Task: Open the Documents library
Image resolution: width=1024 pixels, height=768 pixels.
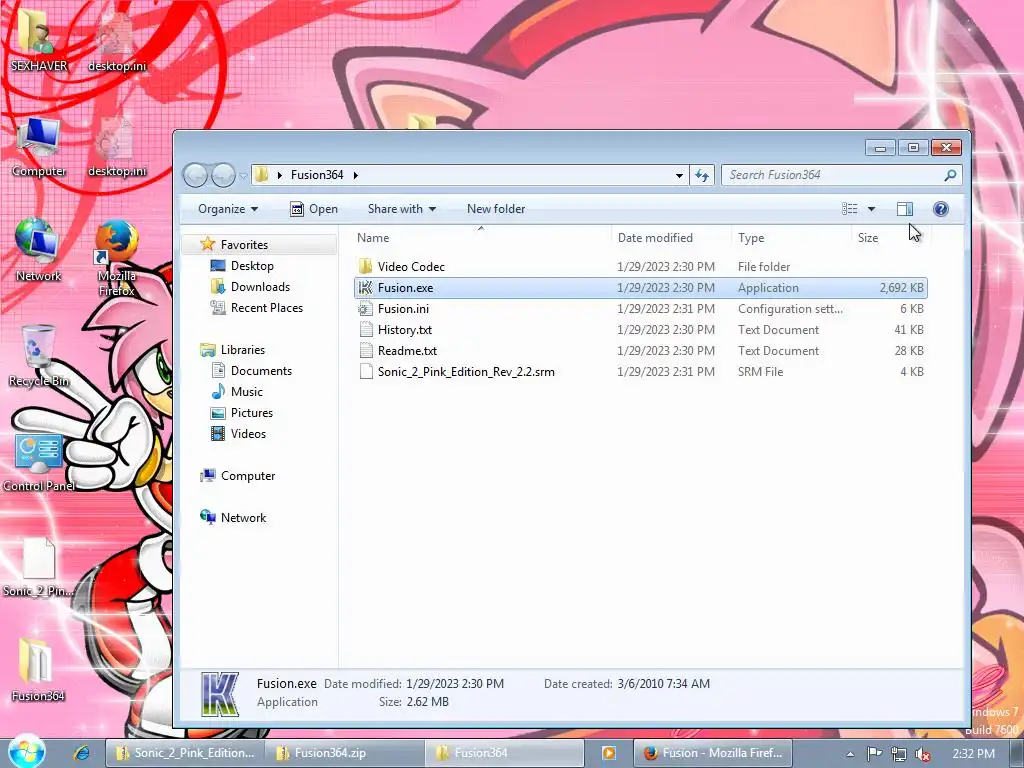Action: click(261, 370)
